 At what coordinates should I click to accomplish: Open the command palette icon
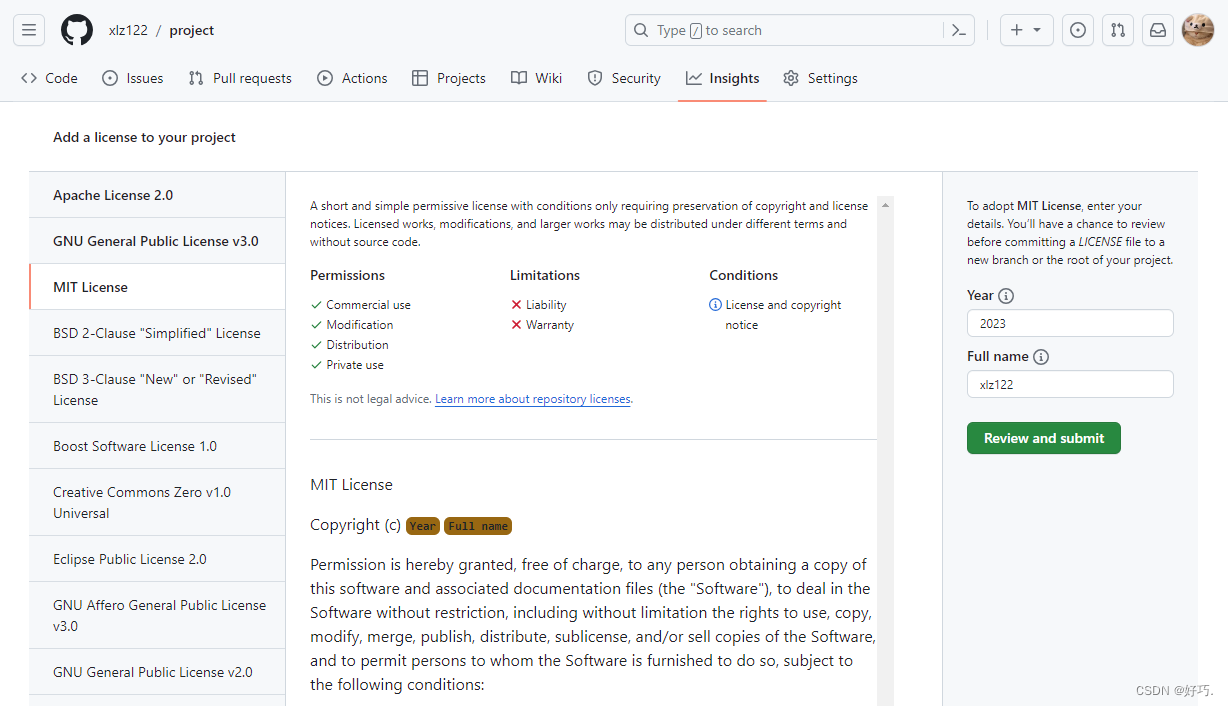[958, 30]
